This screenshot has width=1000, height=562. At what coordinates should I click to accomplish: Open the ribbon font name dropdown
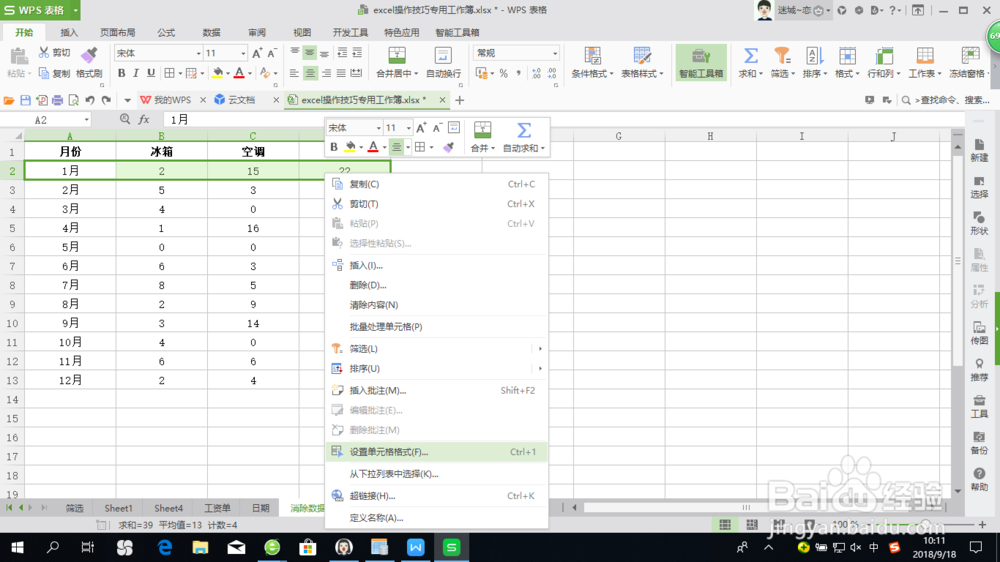(198, 54)
